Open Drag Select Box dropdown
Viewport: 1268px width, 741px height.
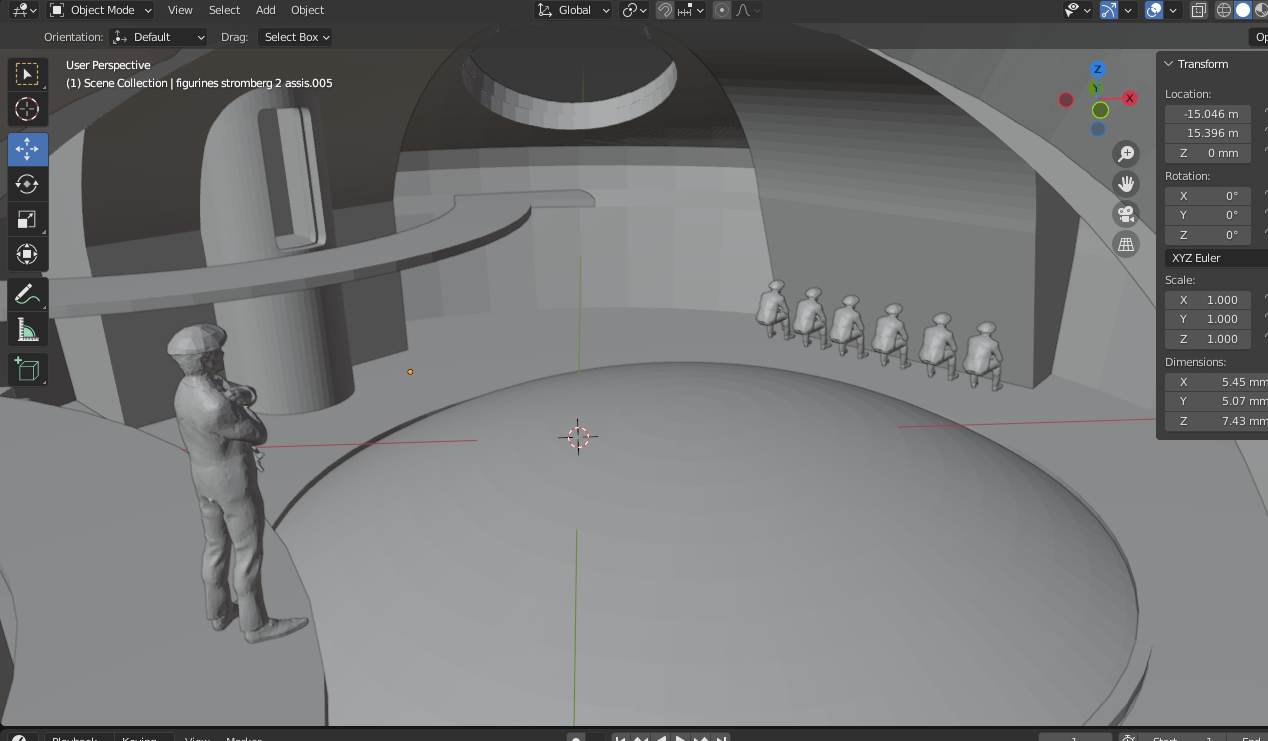295,37
